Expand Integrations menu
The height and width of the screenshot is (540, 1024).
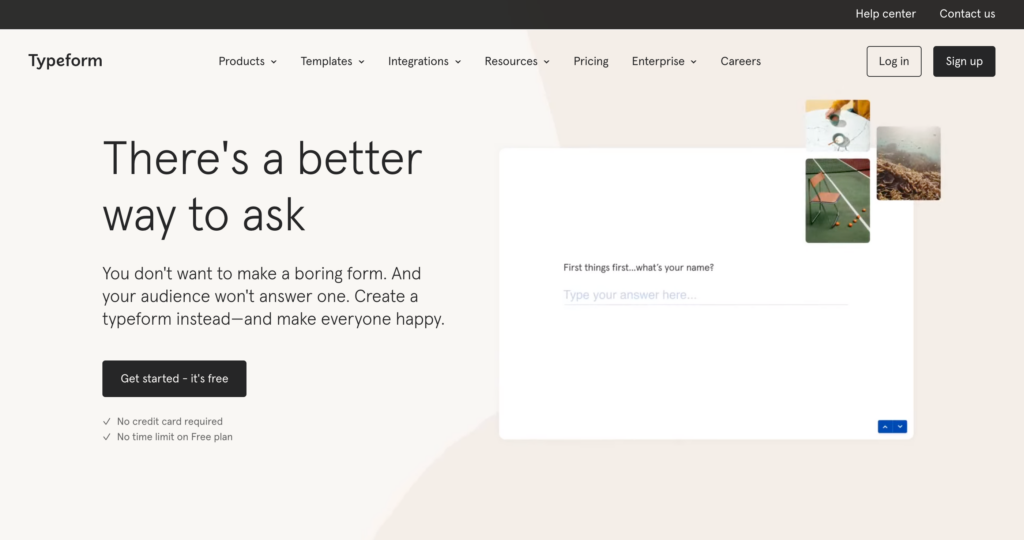click(x=424, y=61)
